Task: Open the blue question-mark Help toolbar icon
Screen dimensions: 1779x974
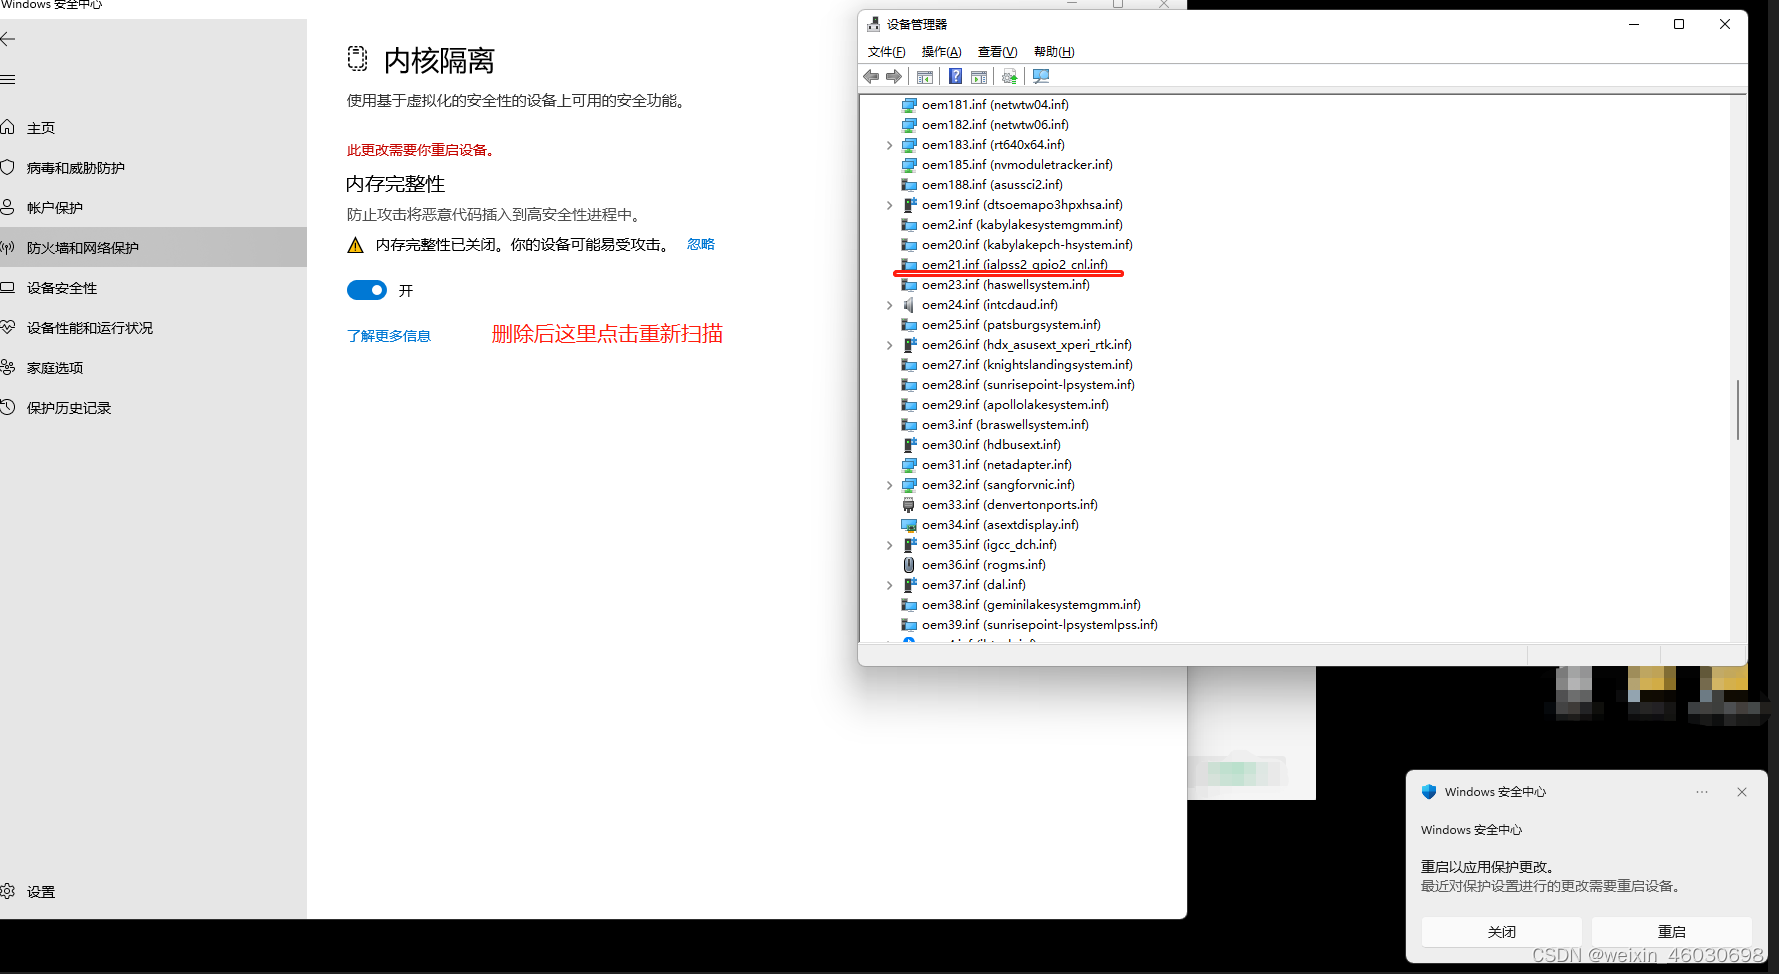Action: point(955,77)
